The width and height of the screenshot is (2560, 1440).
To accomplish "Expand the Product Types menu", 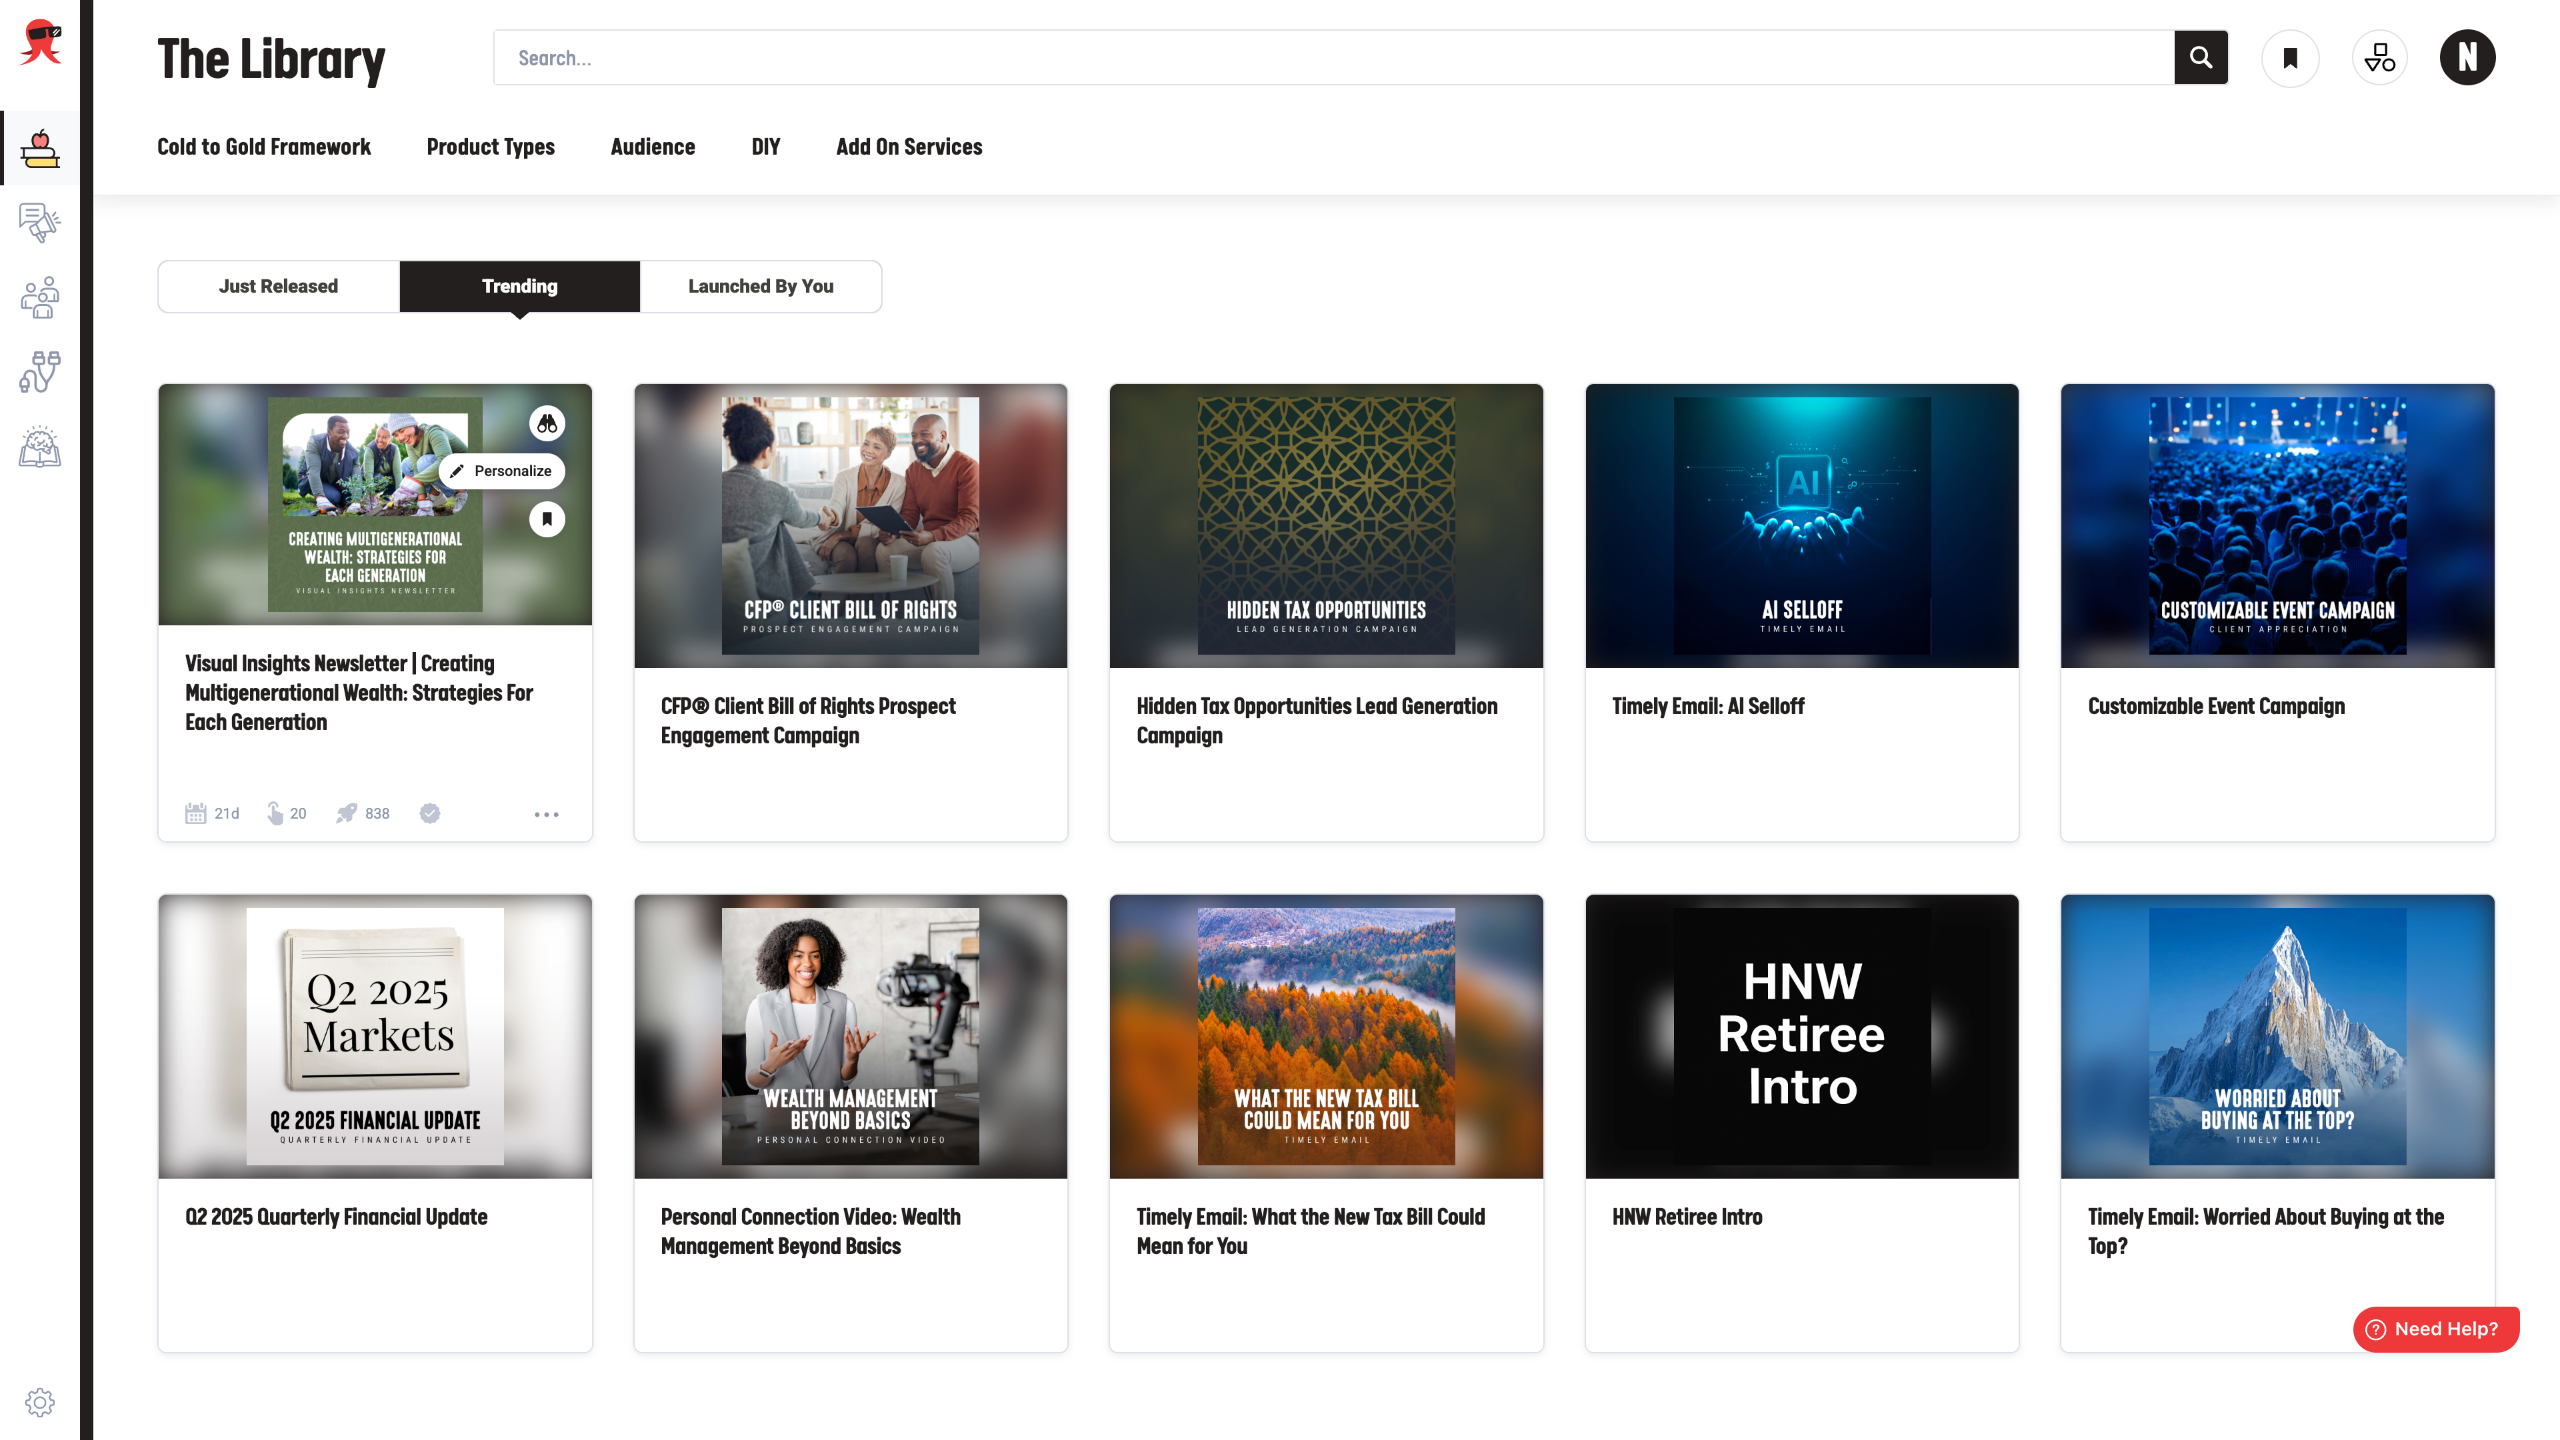I will tap(490, 147).
